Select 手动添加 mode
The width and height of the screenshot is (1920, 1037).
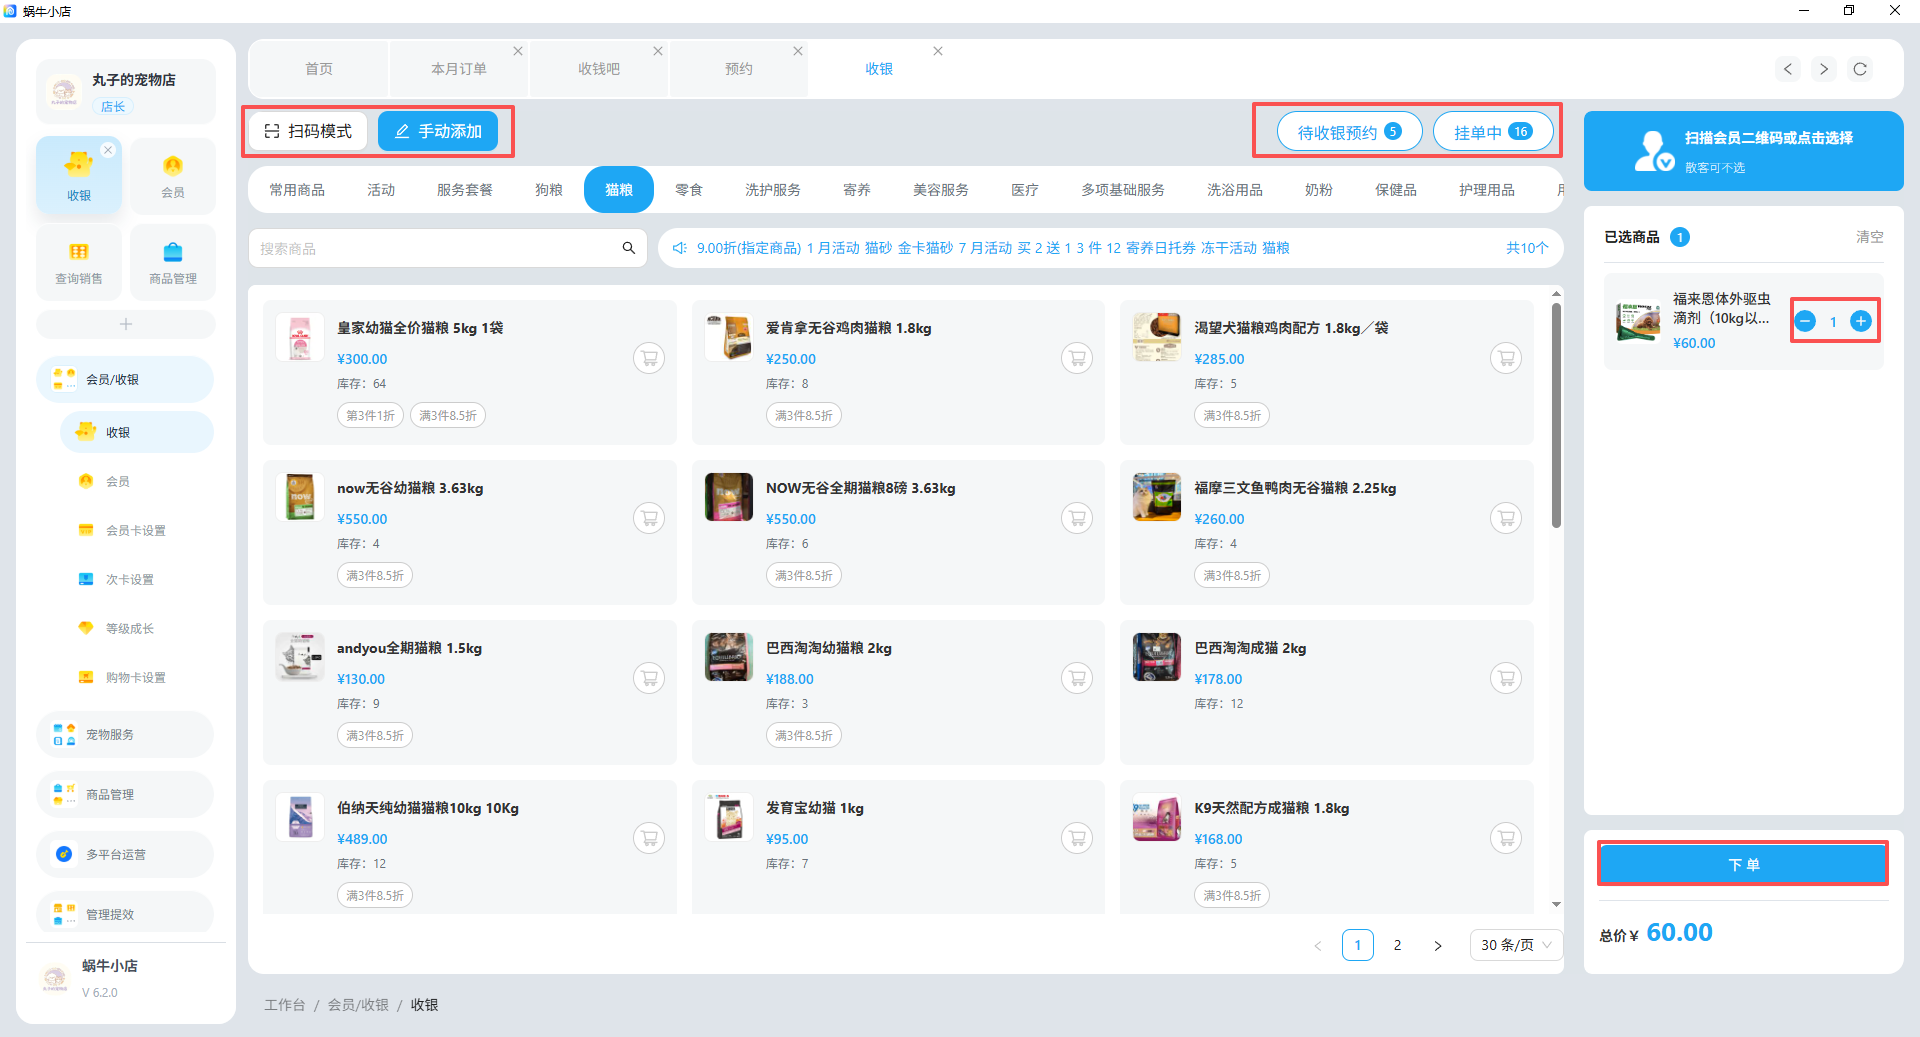click(x=438, y=131)
